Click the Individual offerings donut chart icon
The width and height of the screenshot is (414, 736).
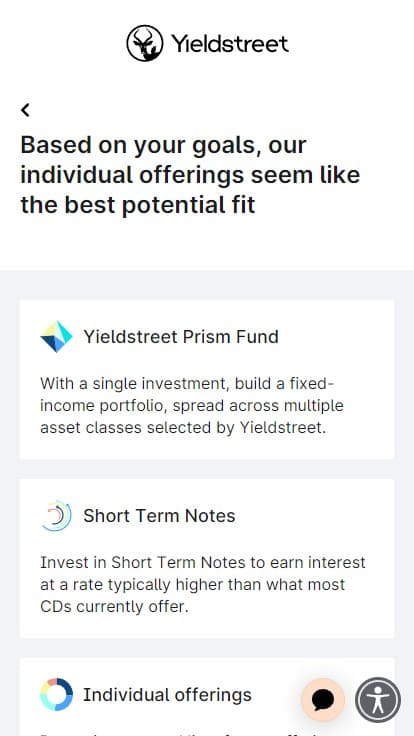56,694
